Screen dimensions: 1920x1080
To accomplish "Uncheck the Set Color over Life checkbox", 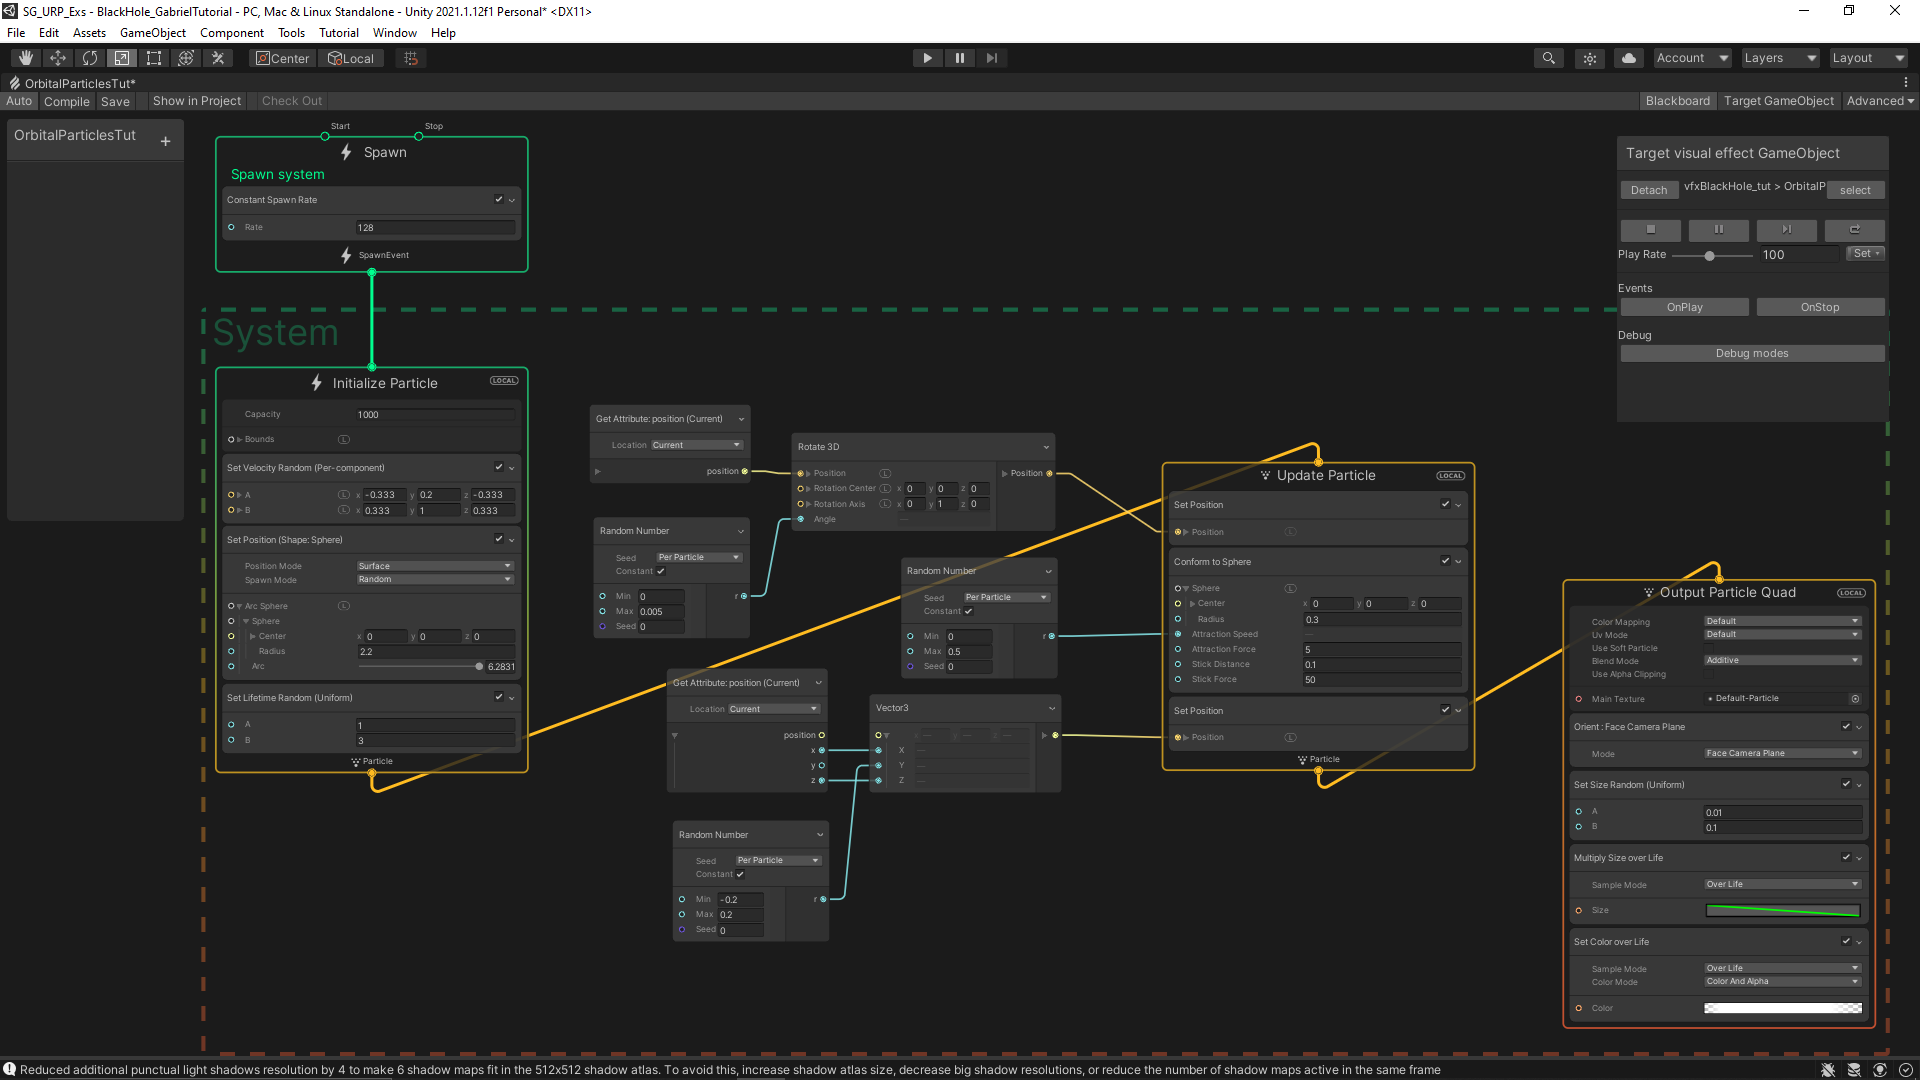I will (1846, 941).
